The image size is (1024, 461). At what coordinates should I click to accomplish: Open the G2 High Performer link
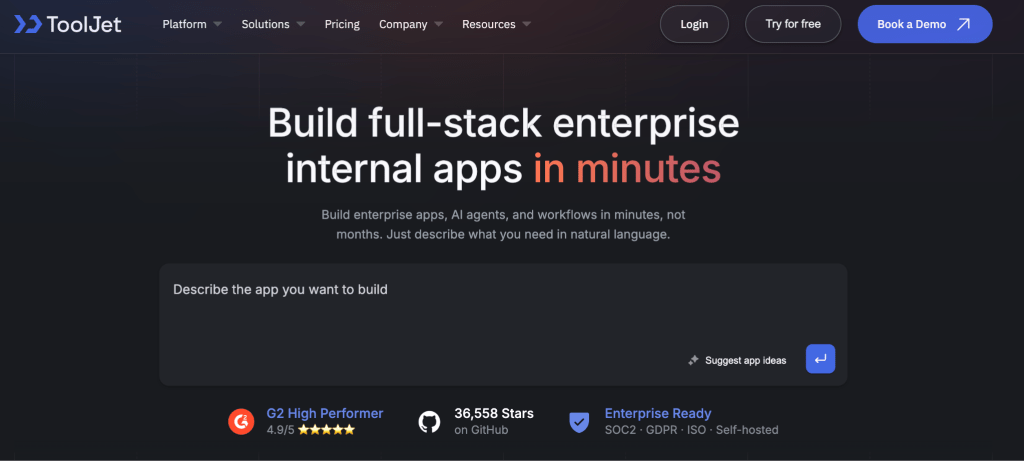point(325,413)
